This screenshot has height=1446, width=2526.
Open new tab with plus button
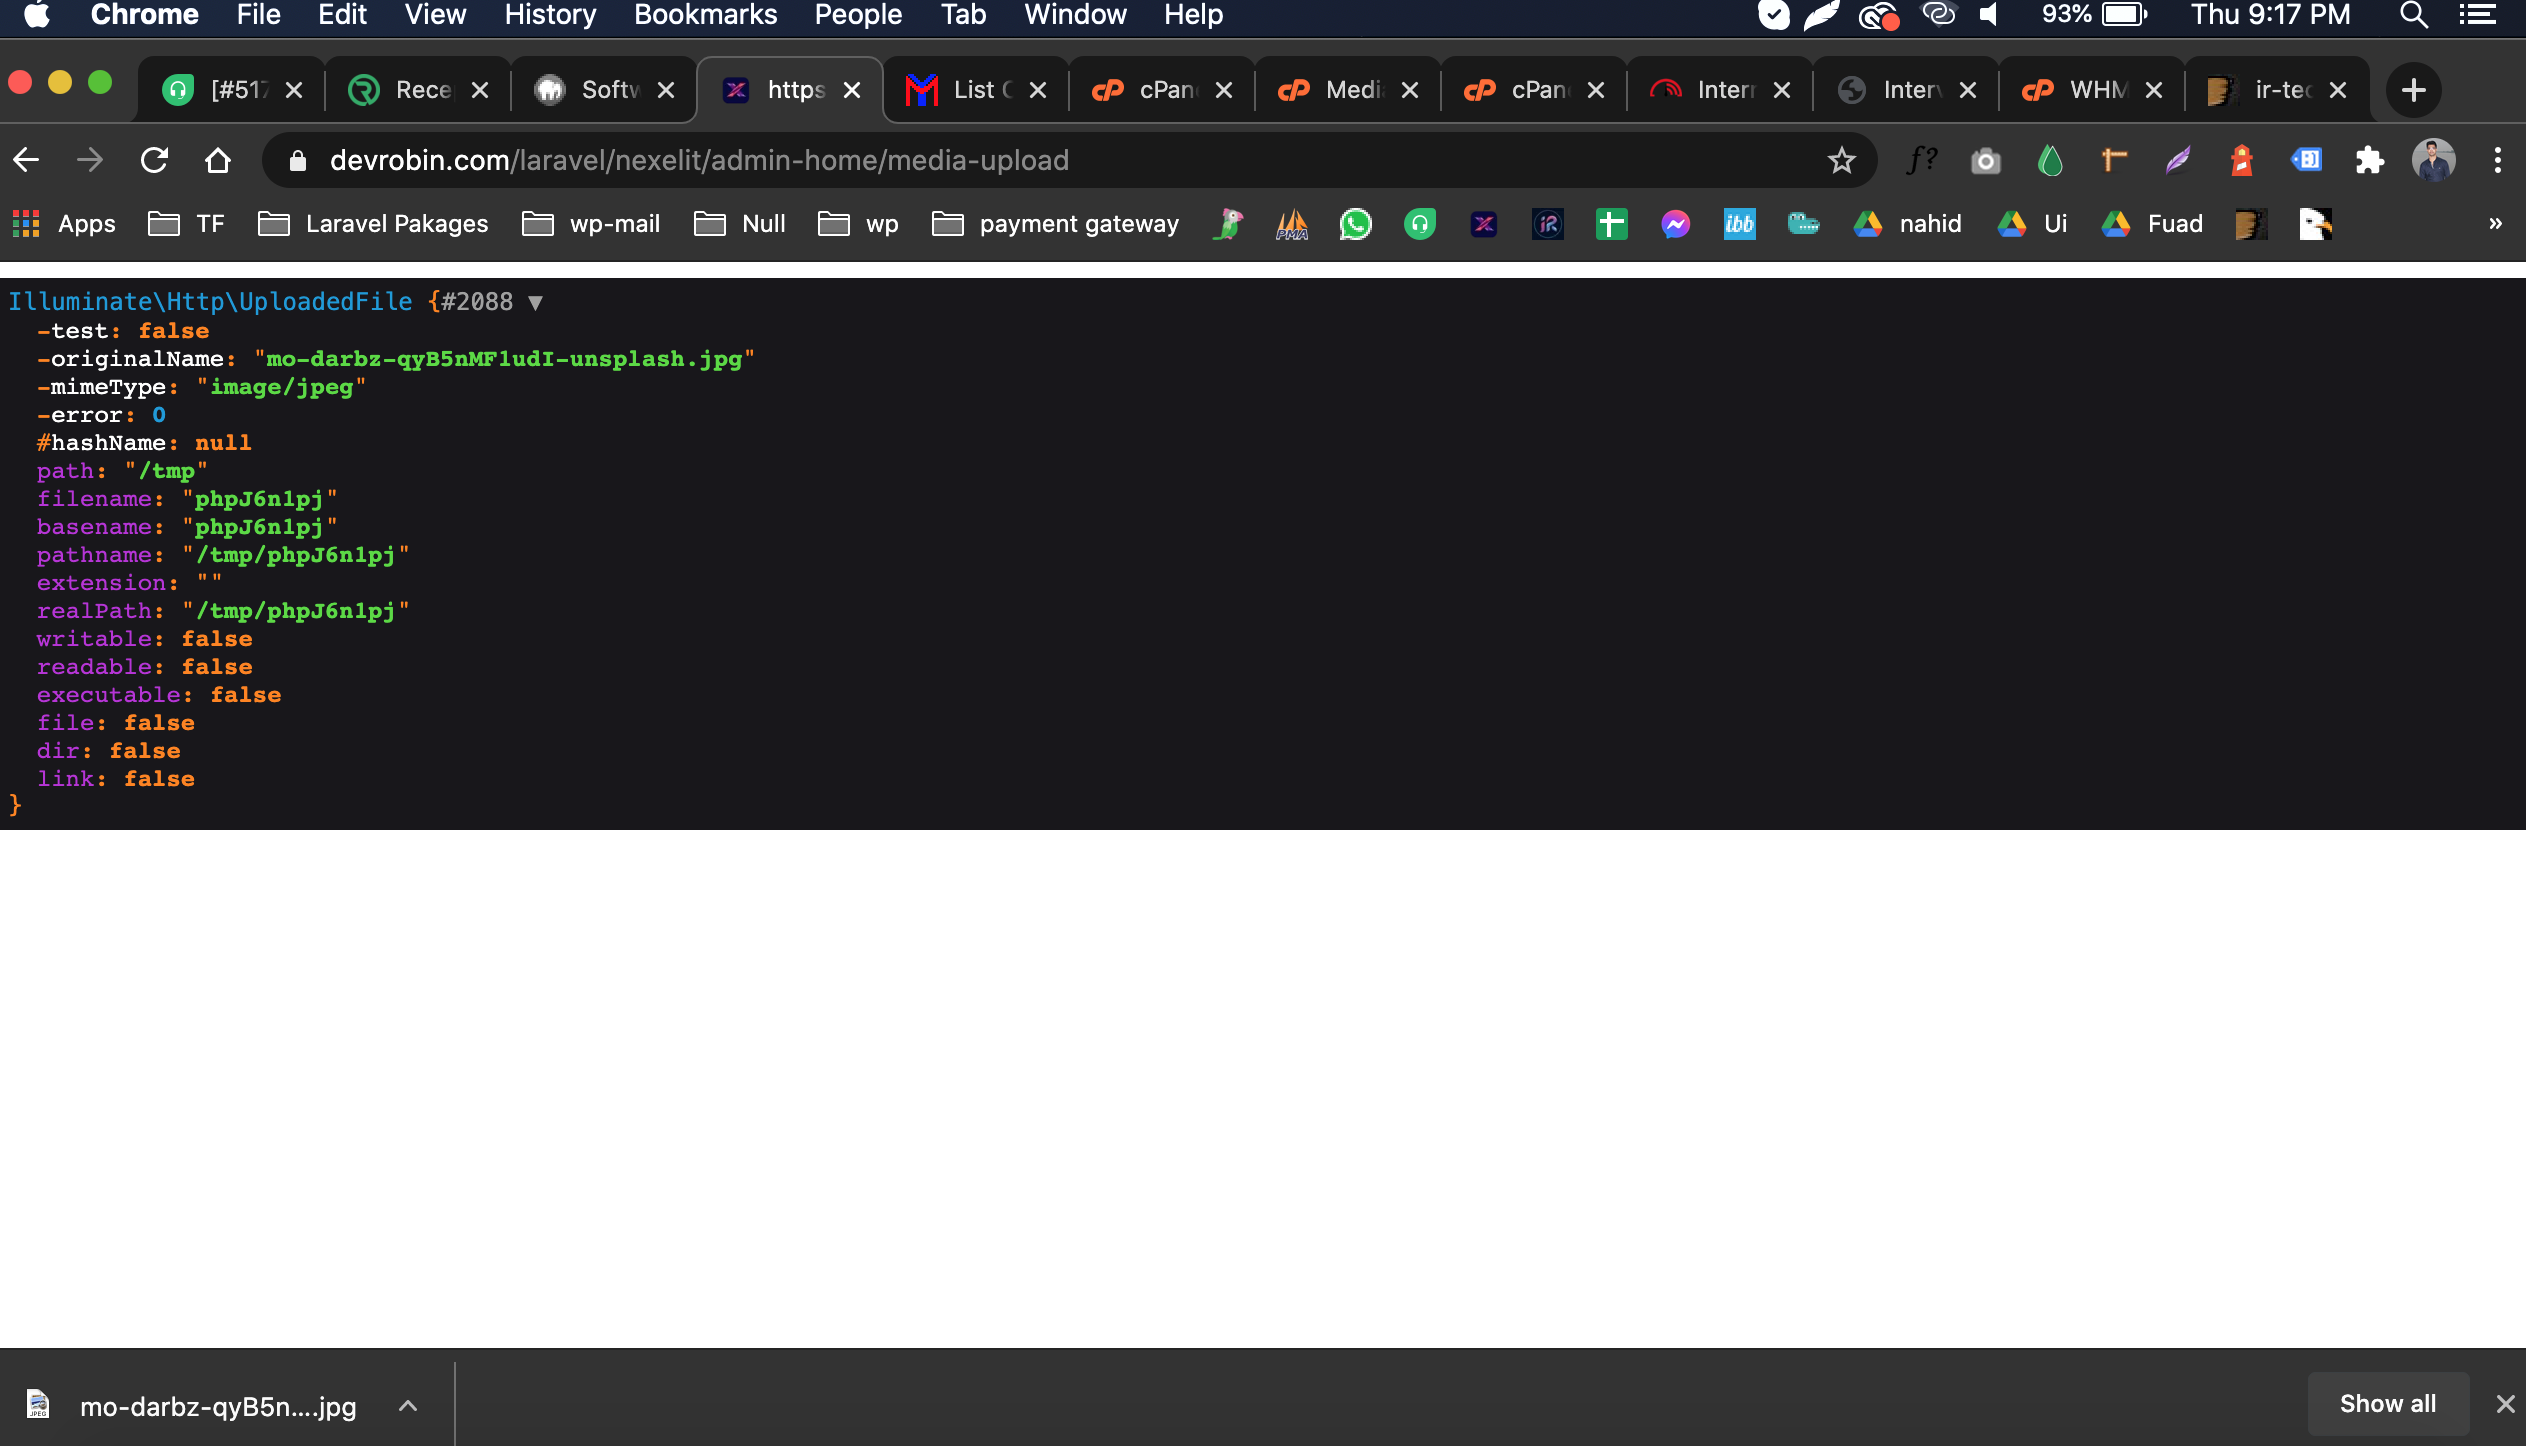[2413, 90]
